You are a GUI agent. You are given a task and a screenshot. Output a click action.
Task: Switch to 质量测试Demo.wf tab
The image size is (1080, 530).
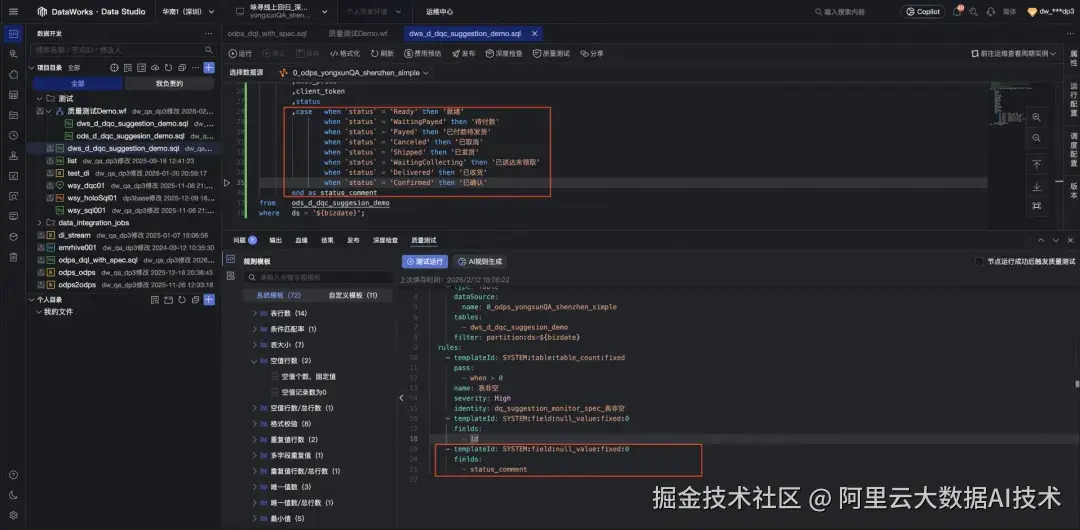357,33
